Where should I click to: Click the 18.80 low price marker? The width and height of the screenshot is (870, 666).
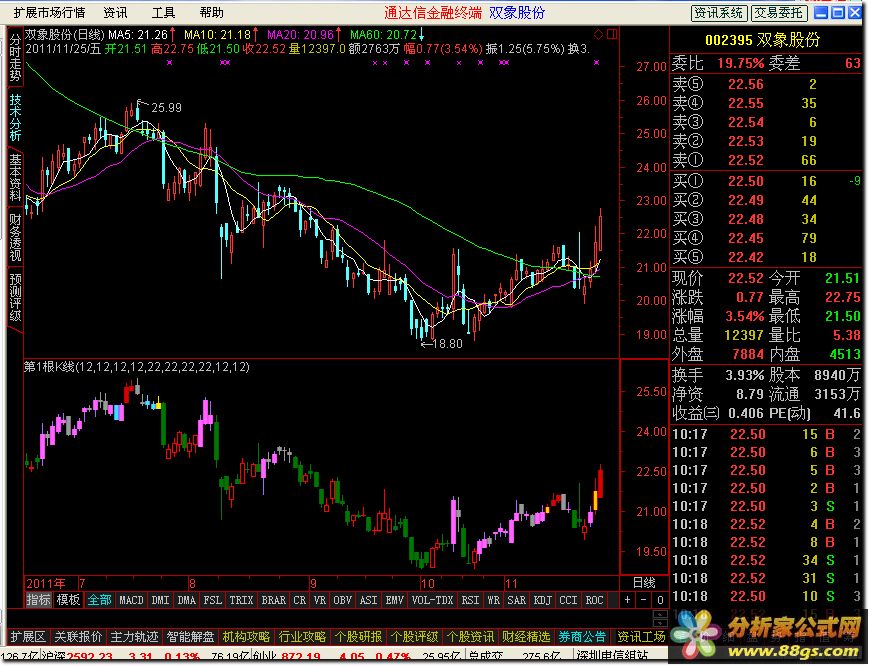click(x=447, y=344)
